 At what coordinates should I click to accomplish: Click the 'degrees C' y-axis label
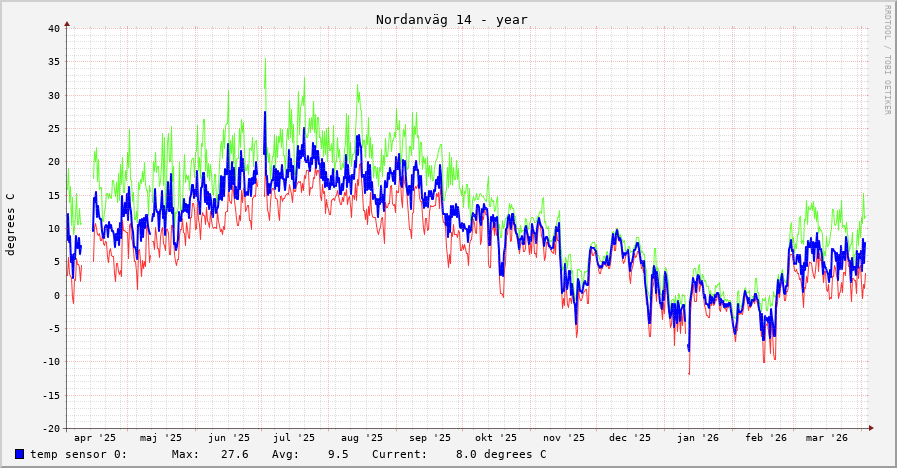(x=11, y=224)
